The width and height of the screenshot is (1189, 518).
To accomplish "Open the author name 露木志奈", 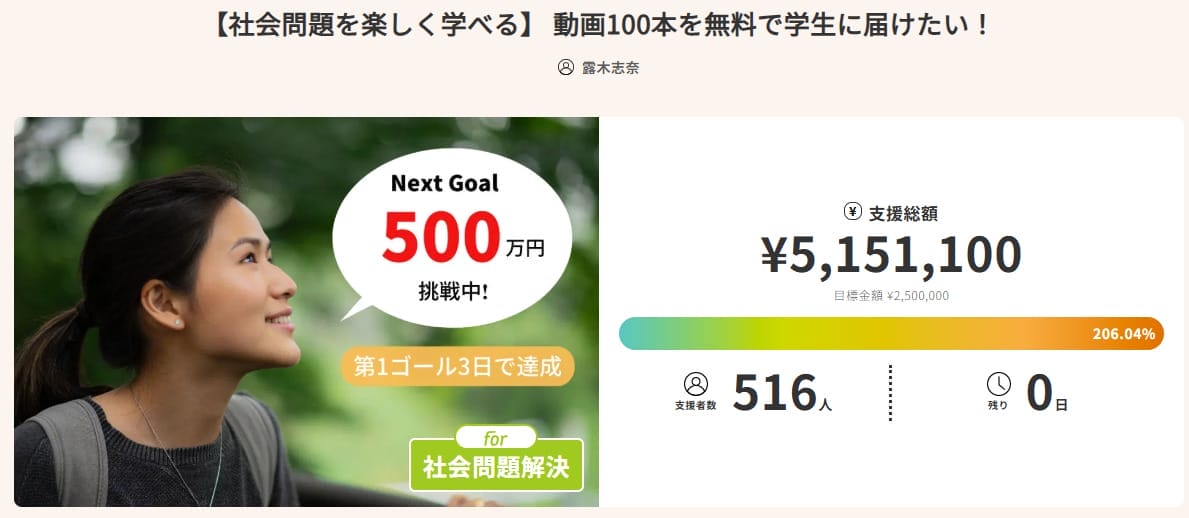I will tap(611, 68).
